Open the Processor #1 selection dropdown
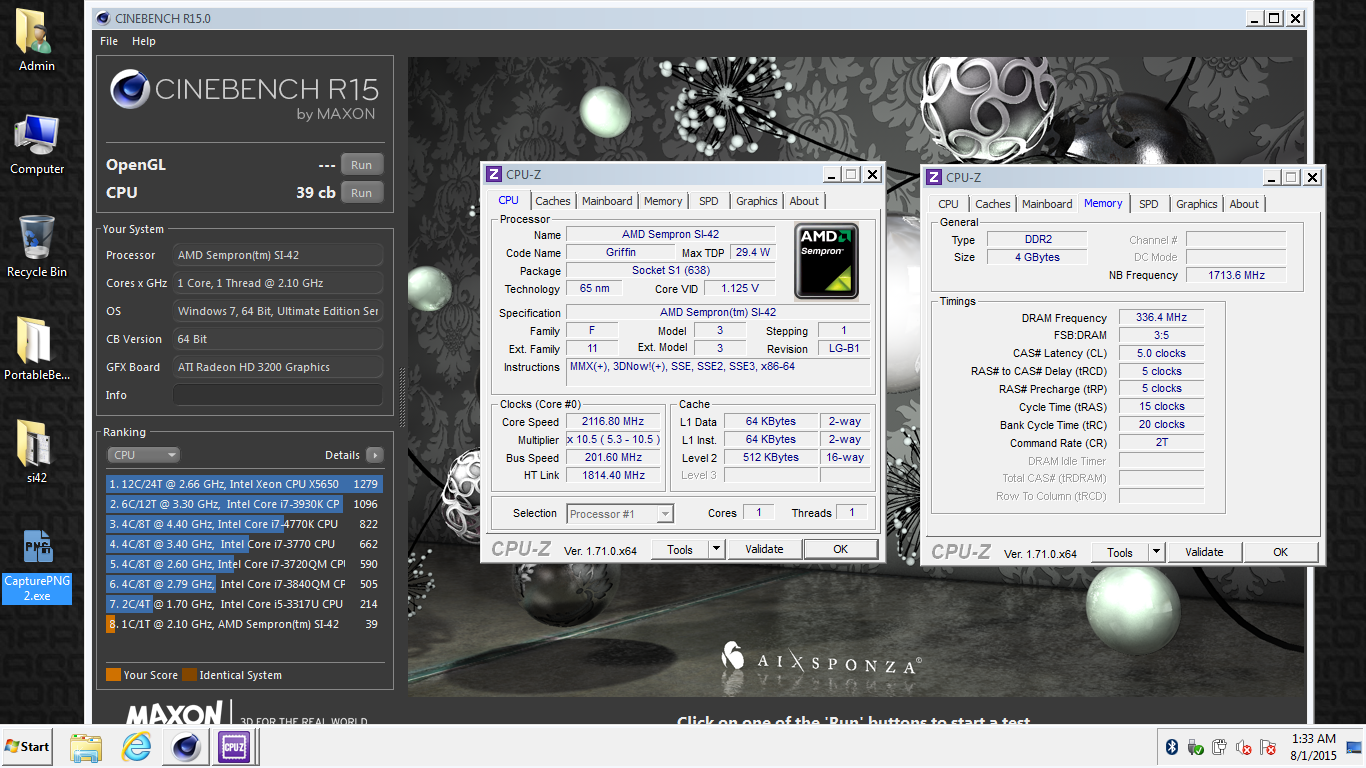This screenshot has height=768, width=1366. tap(620, 514)
